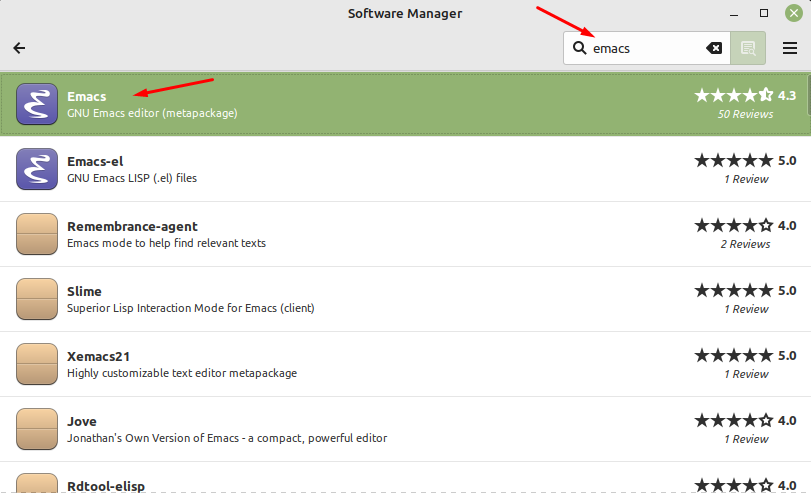
Task: Click '2 Reviews' for Remembrance-agent
Action: pyautogui.click(x=745, y=244)
